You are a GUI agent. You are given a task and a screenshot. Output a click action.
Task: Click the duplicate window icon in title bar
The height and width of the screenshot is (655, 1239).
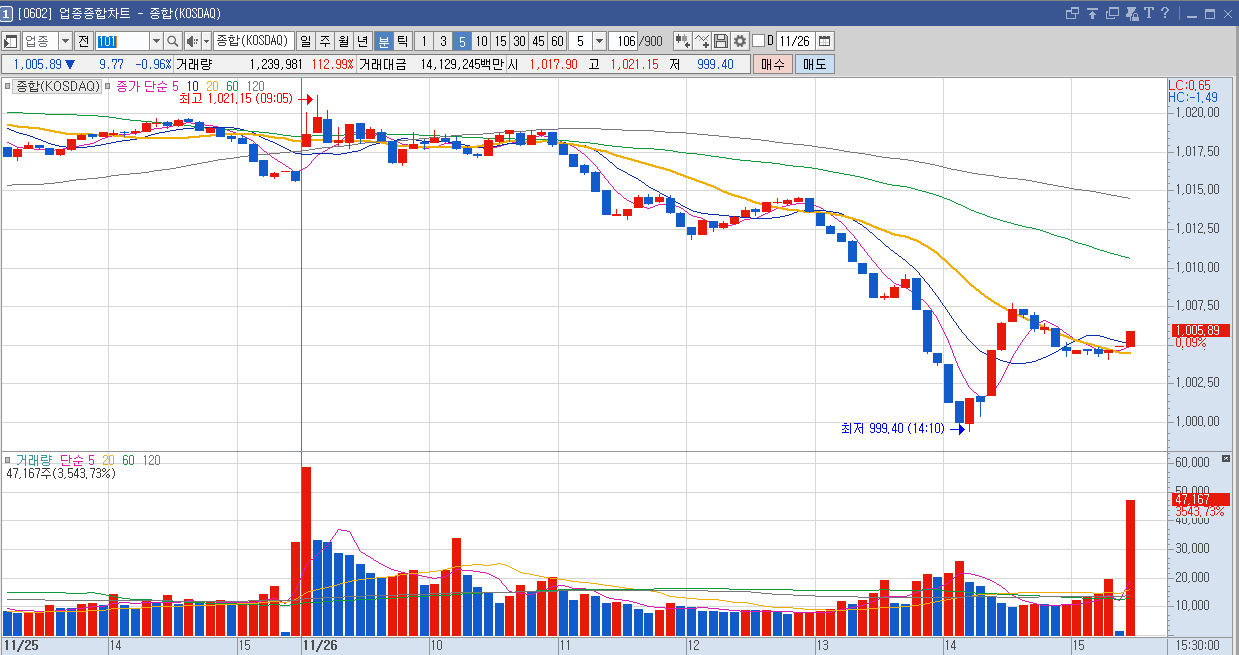[1112, 13]
